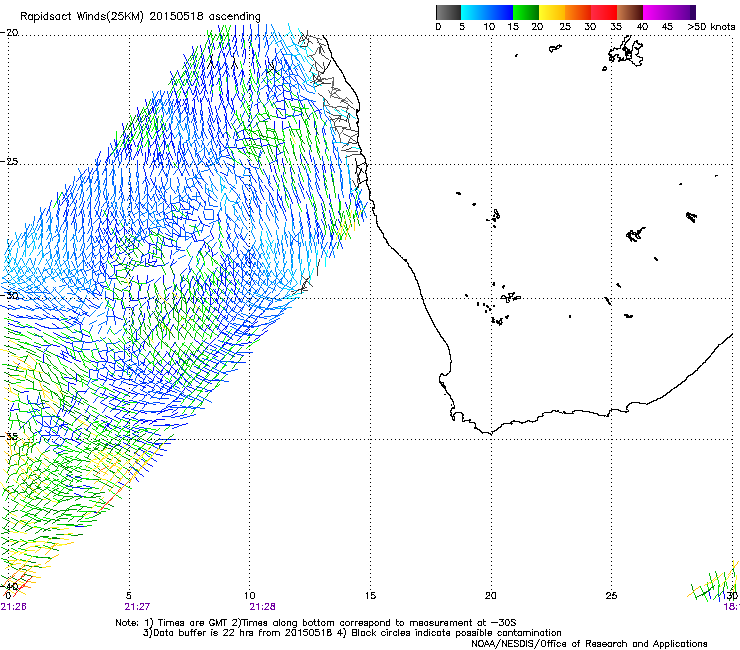Click the gray 0–5 knots color bar segment
Image resolution: width=740 pixels, height=650 pixels.
pos(448,12)
